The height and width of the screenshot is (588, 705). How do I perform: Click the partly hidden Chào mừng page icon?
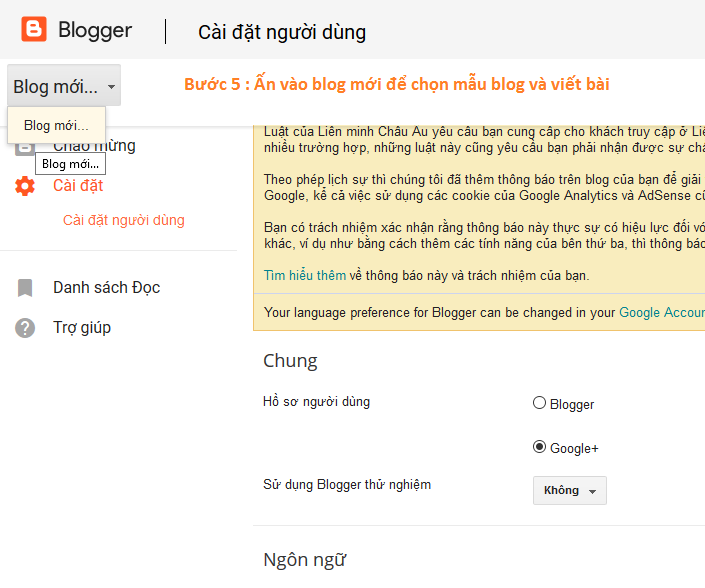[25, 148]
